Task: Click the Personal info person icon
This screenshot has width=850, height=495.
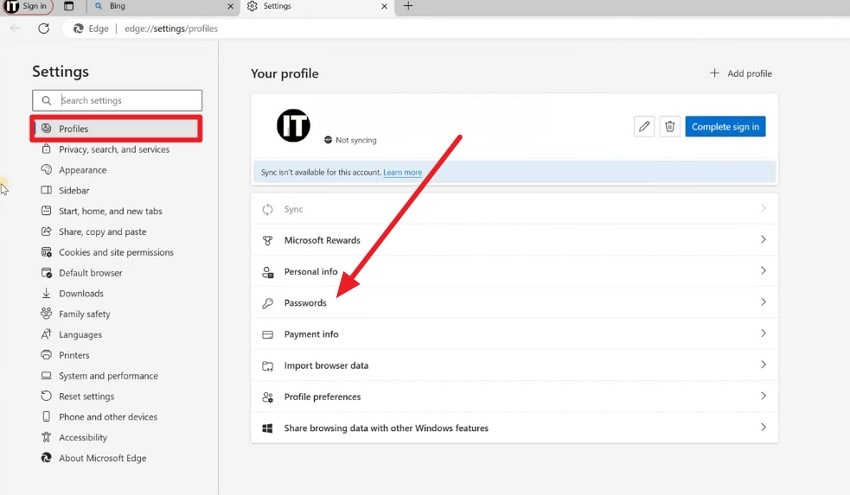Action: [x=268, y=272]
